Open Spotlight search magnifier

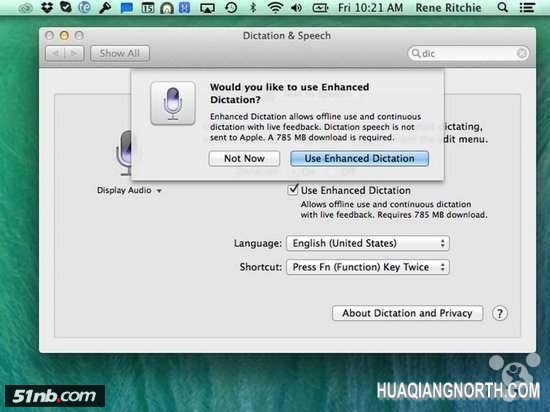[x=502, y=7]
